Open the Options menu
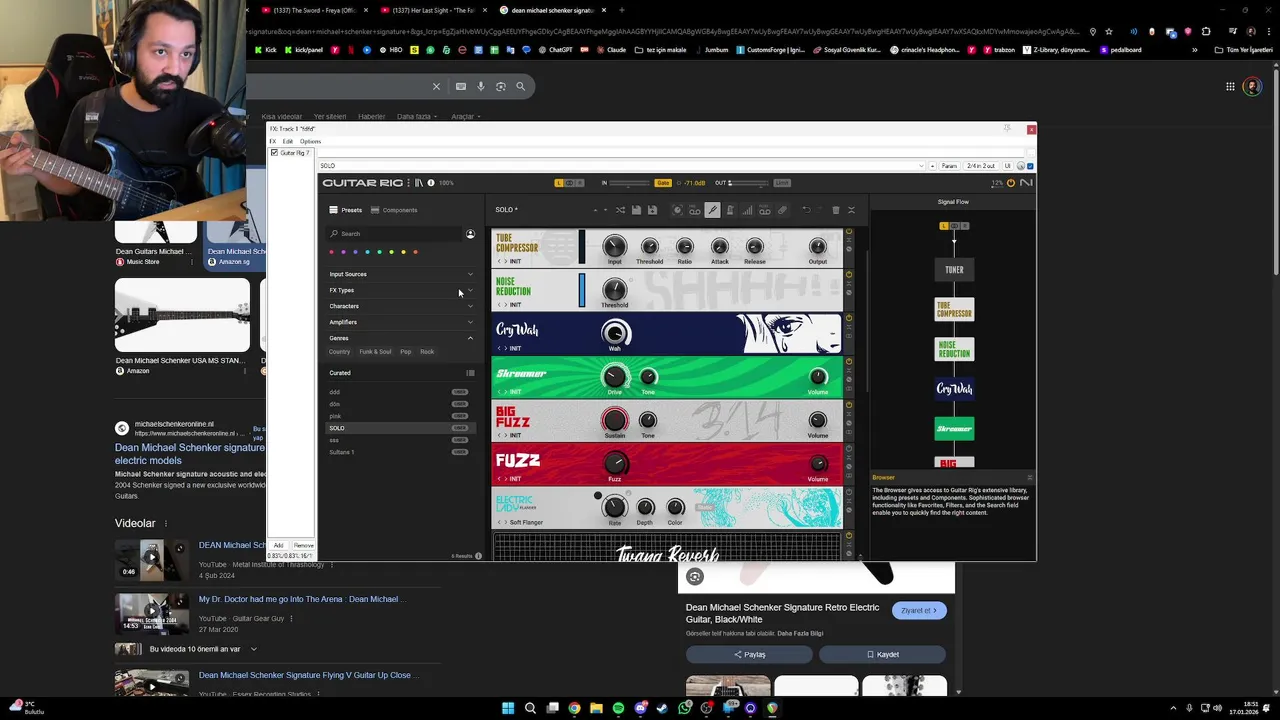1280x720 pixels. click(x=310, y=141)
